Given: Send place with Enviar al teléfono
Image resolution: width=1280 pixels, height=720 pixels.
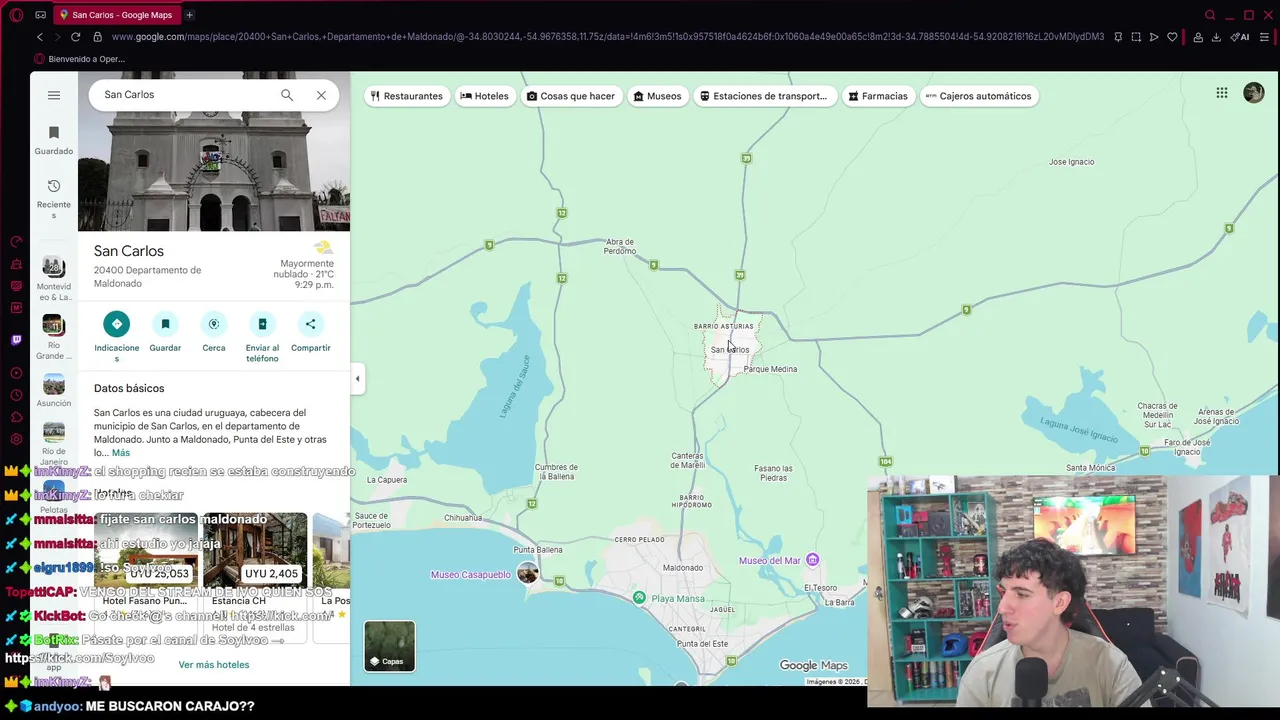Looking at the screenshot, I should [262, 336].
